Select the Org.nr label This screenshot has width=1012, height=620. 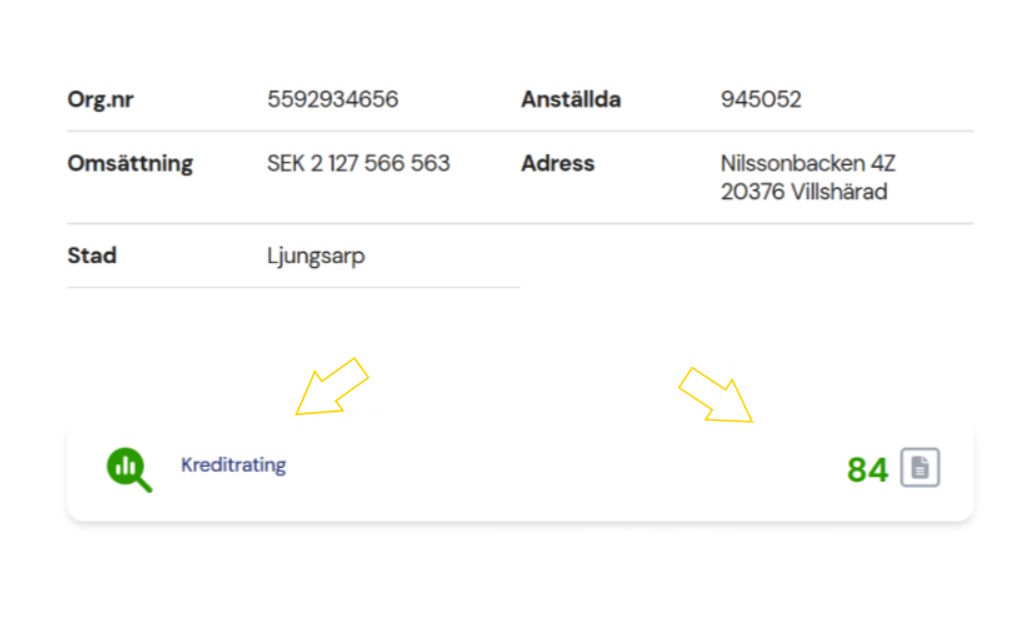[x=100, y=99]
